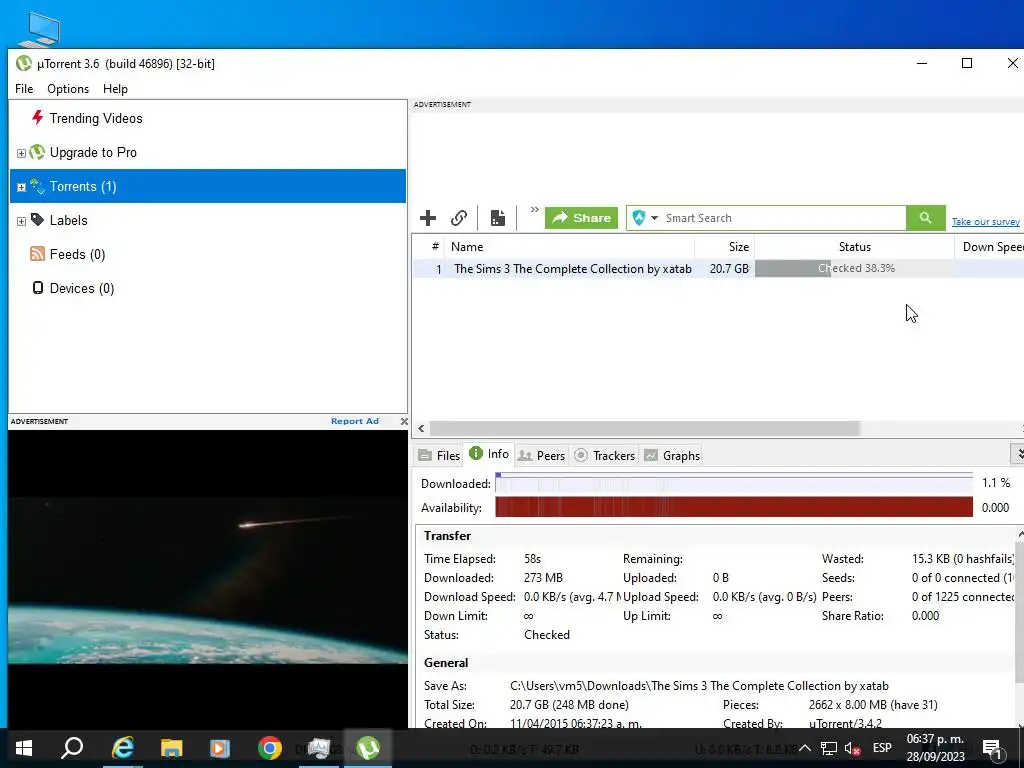Sort torrents by Size column
Screen dimensions: 1024x768
point(724,247)
